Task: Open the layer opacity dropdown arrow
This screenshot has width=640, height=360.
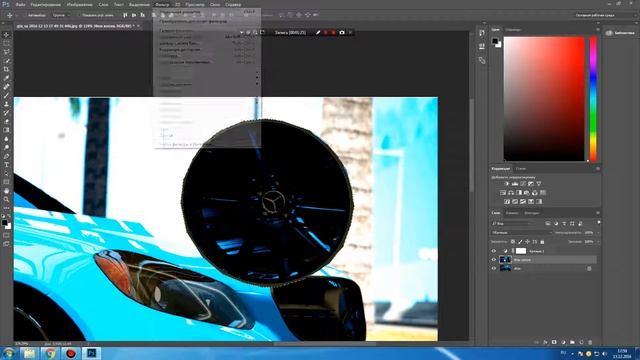Action: (x=598, y=233)
